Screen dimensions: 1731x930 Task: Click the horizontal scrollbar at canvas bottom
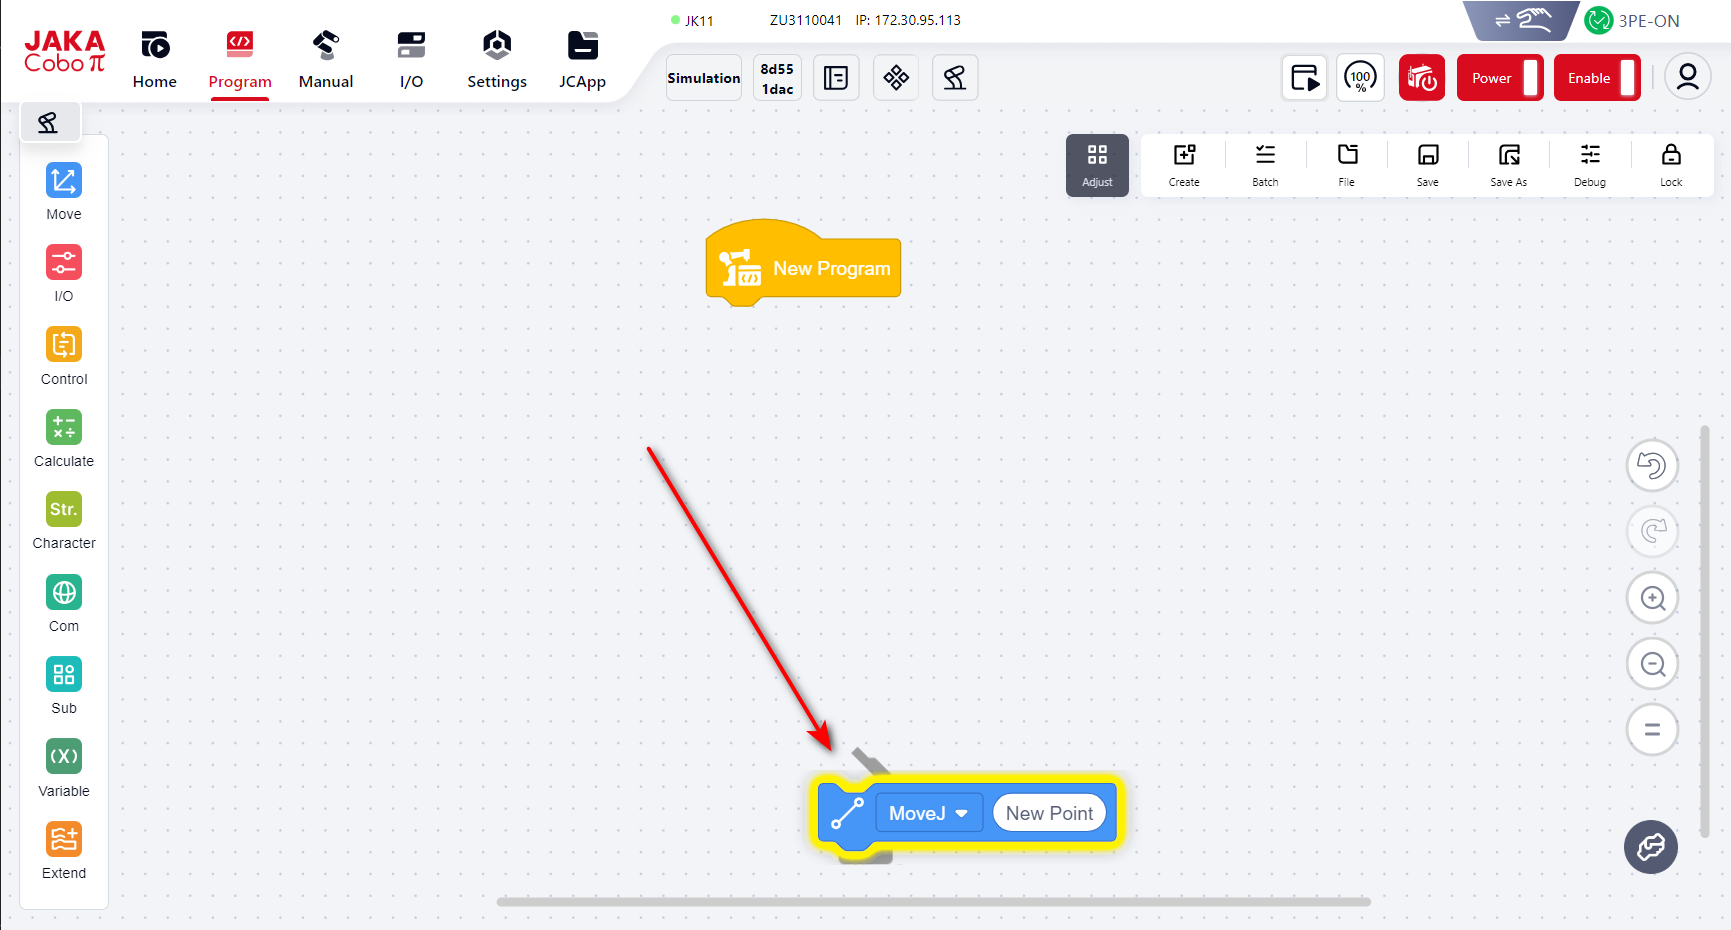point(933,902)
